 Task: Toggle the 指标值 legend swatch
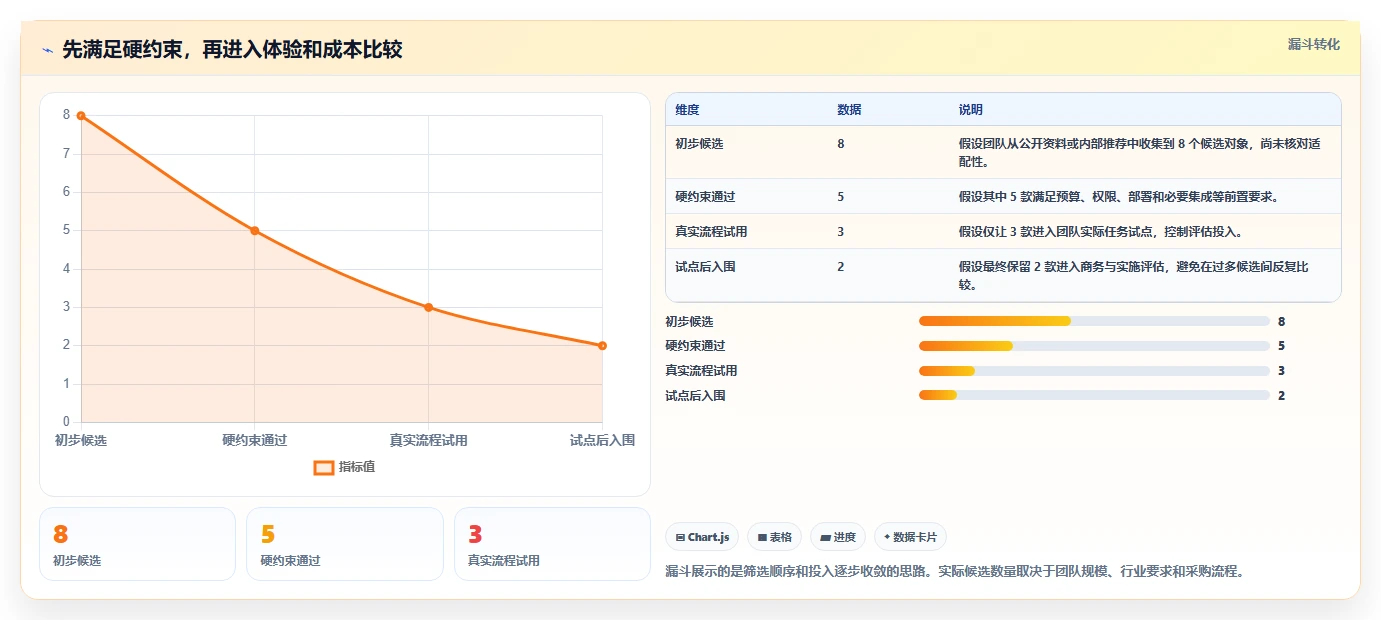324,467
